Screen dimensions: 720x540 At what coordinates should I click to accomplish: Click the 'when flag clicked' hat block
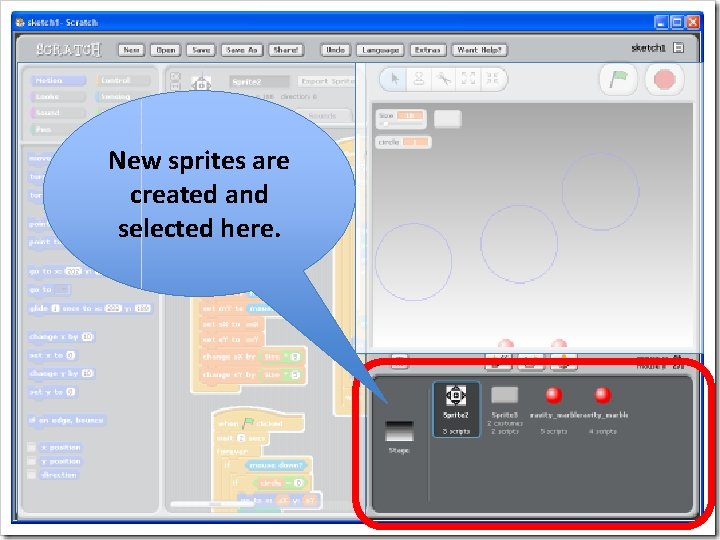(259, 422)
